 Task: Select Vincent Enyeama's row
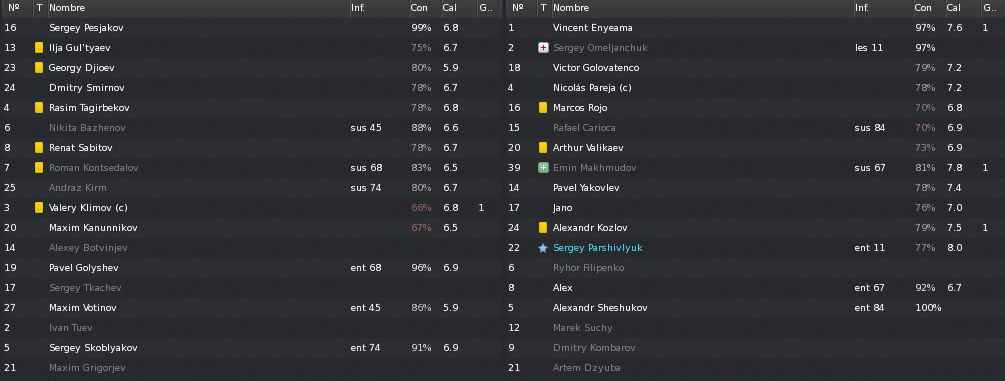coord(754,28)
